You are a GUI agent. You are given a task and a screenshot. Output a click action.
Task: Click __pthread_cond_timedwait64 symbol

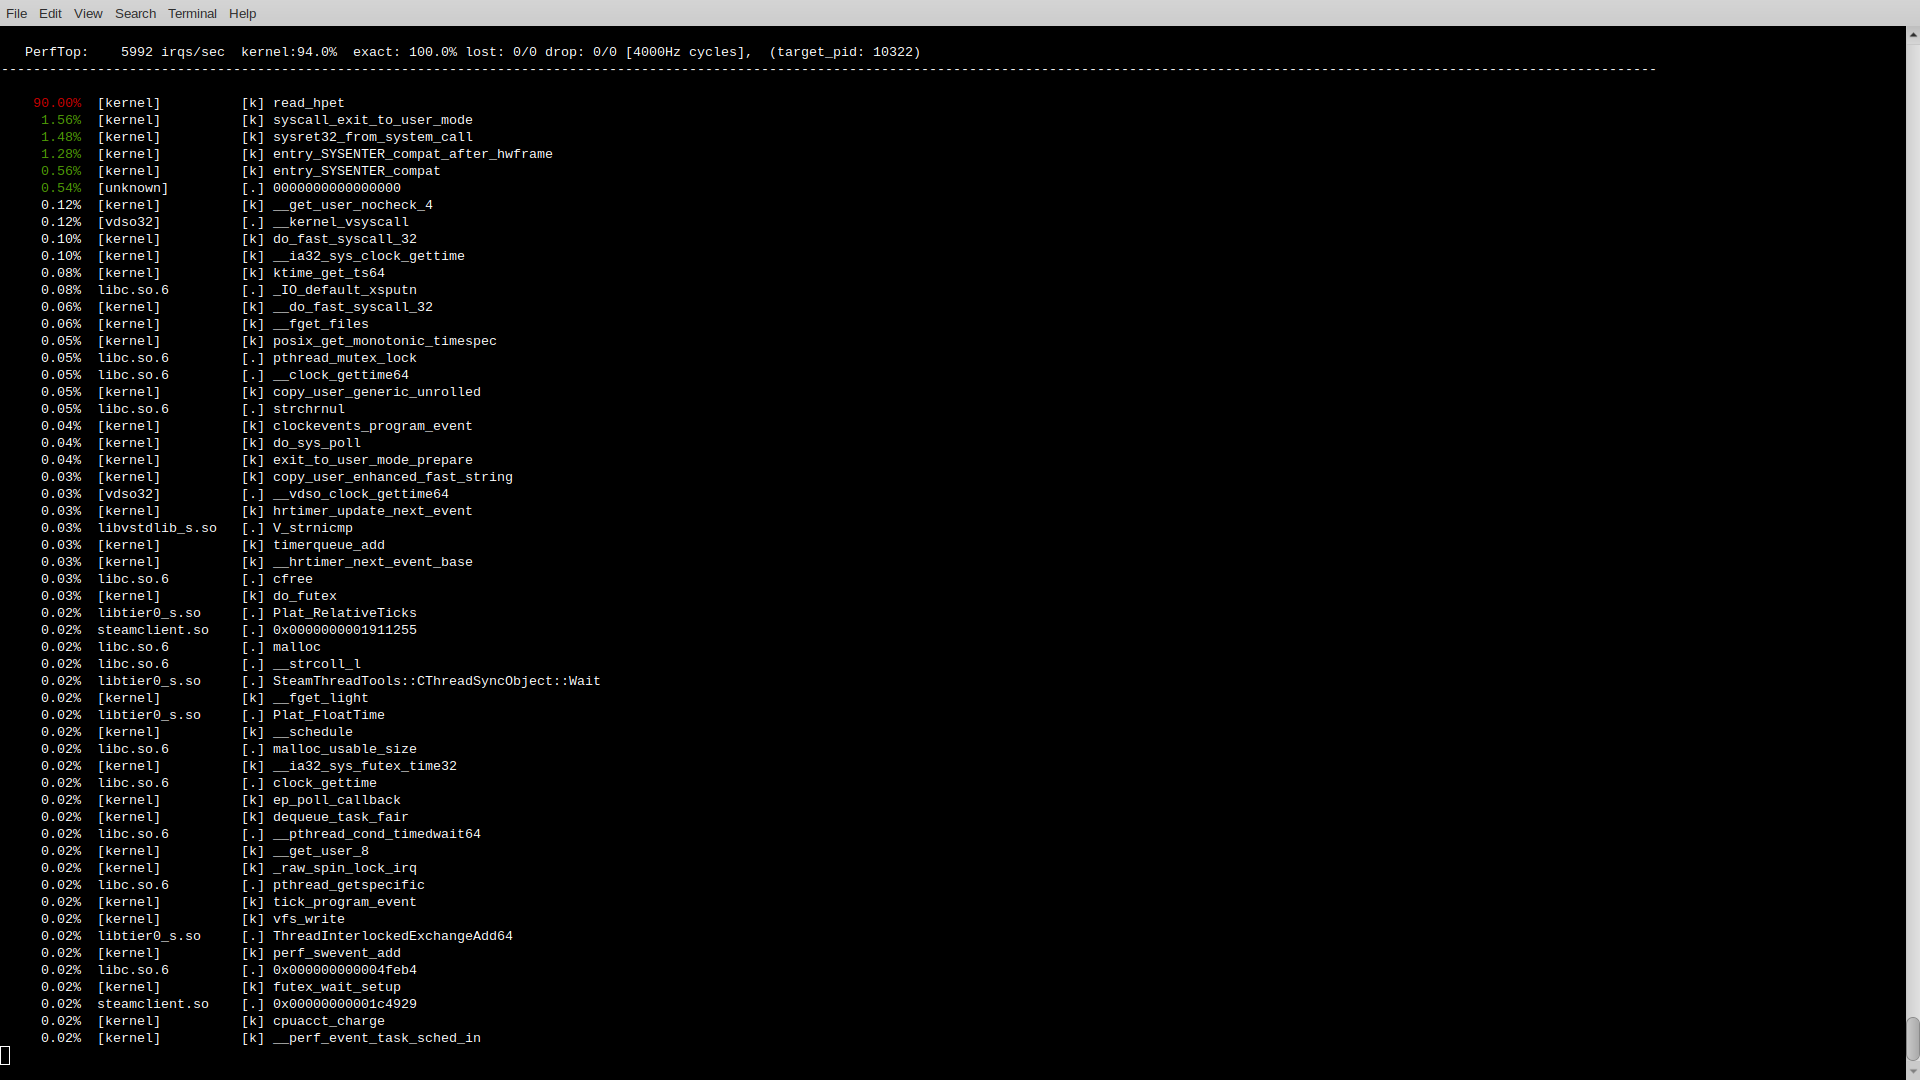coord(376,834)
